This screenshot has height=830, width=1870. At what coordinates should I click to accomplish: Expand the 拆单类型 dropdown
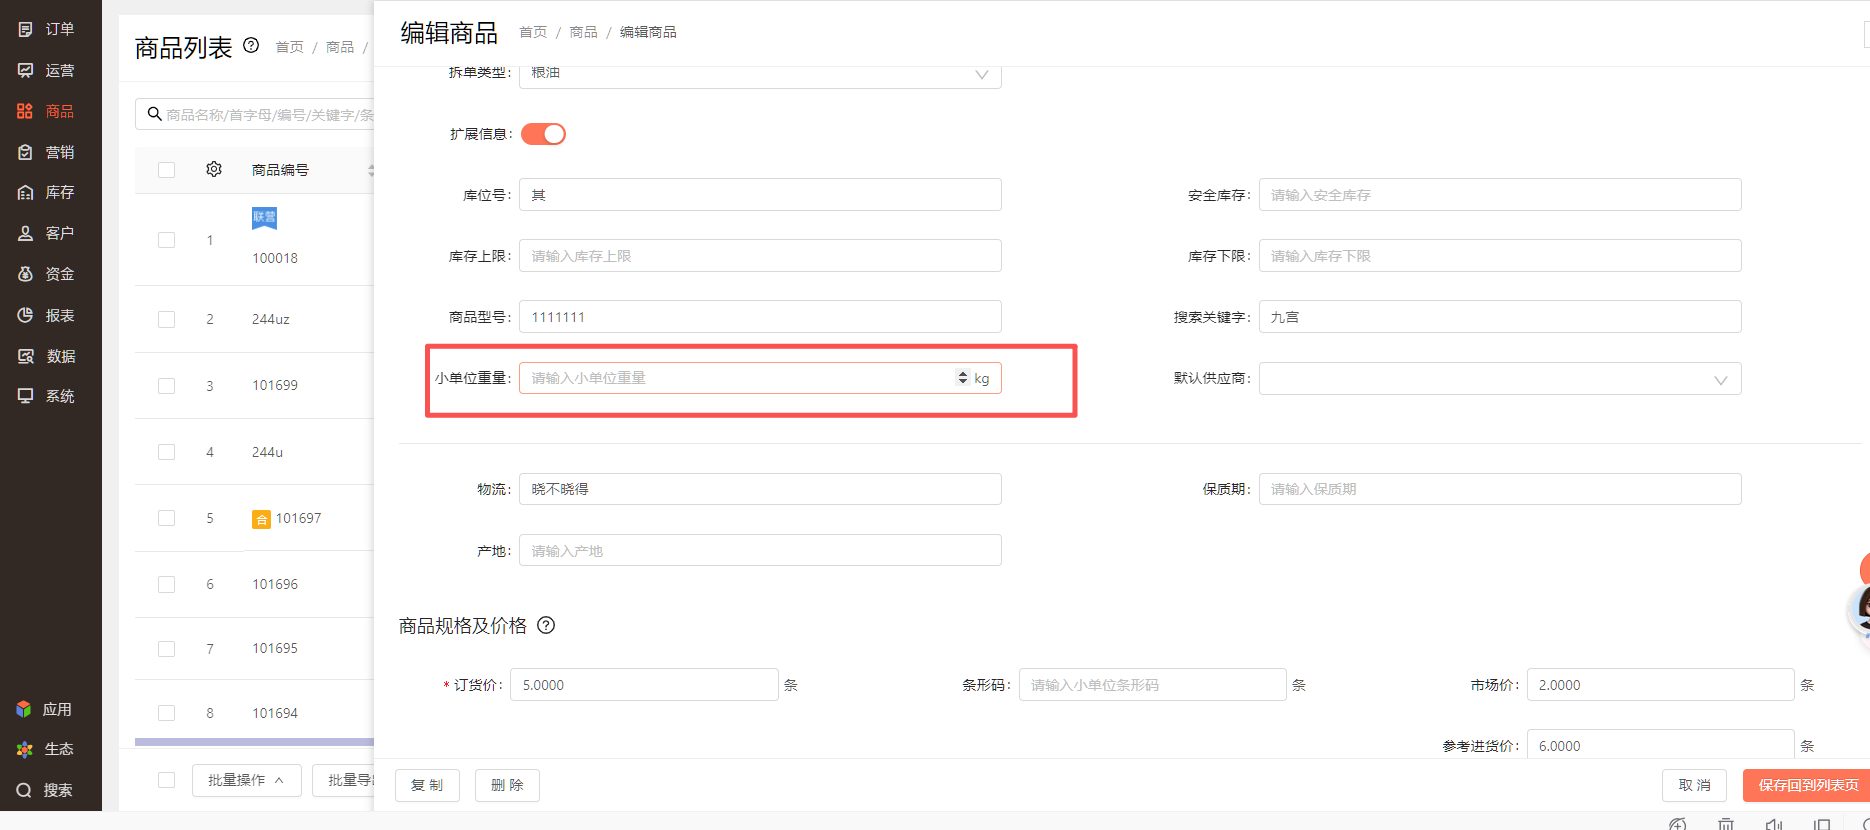(760, 74)
